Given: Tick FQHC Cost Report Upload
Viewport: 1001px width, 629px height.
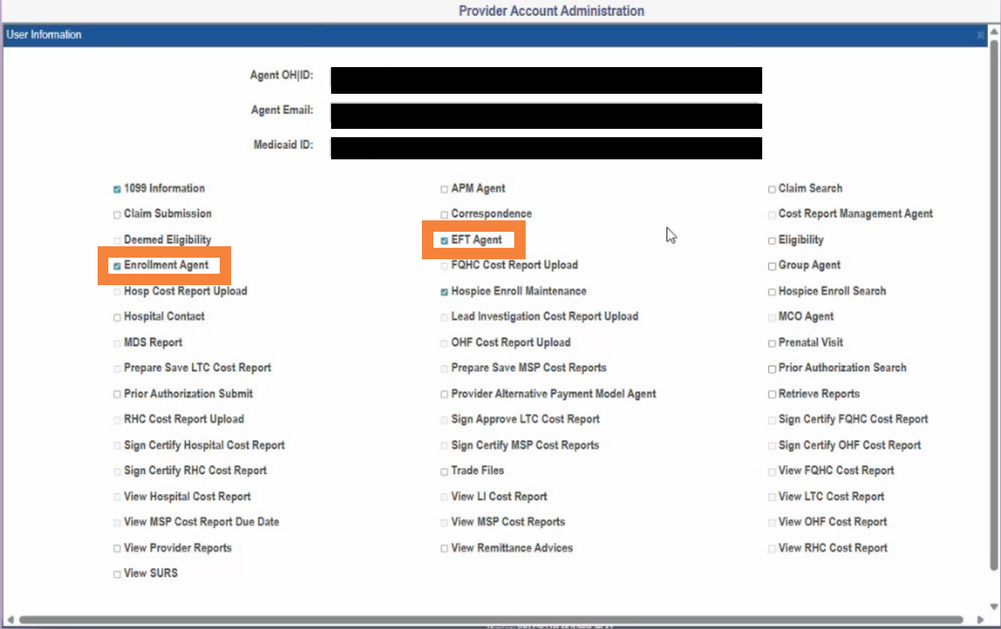Looking at the screenshot, I should tap(444, 266).
